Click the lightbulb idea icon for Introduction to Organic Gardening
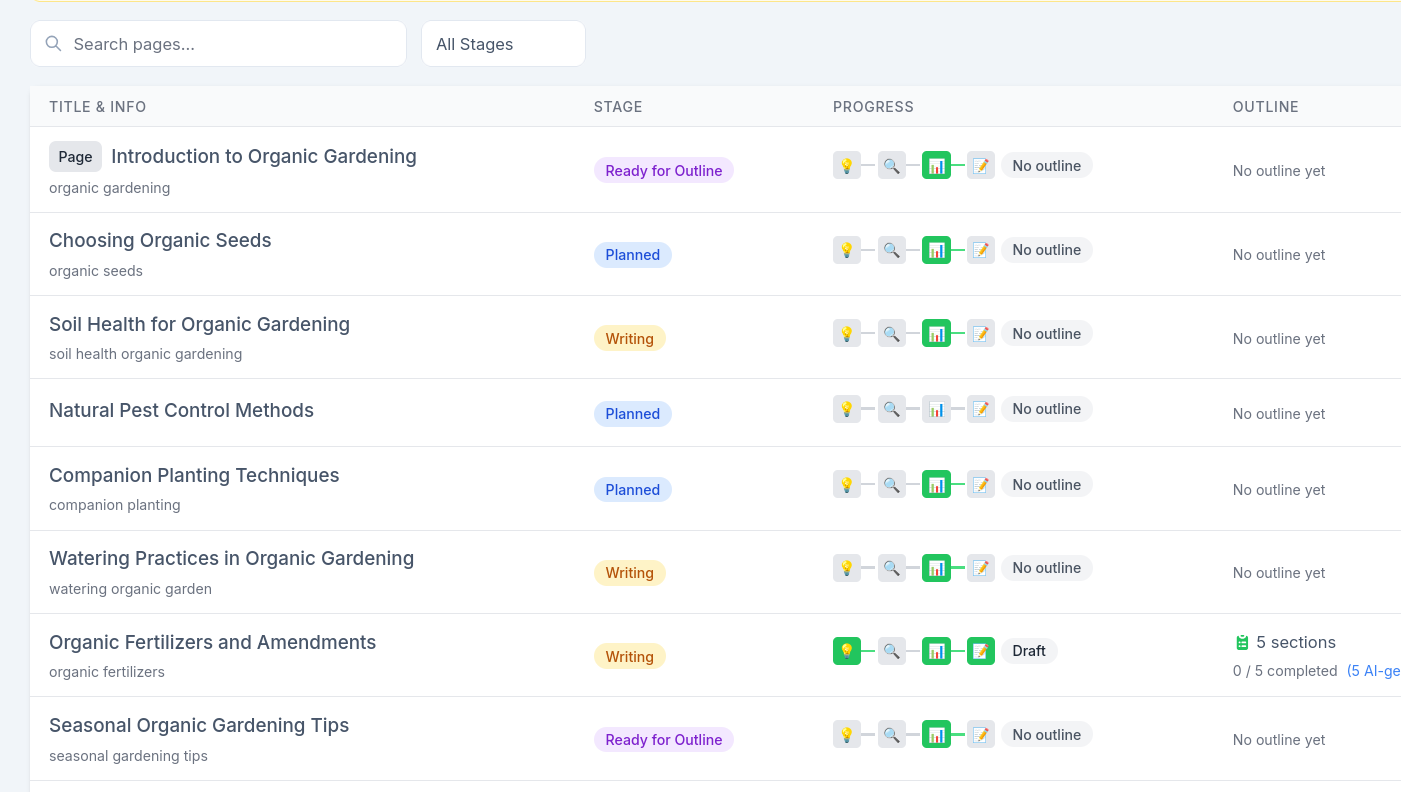This screenshot has height=792, width=1401. [x=846, y=164]
